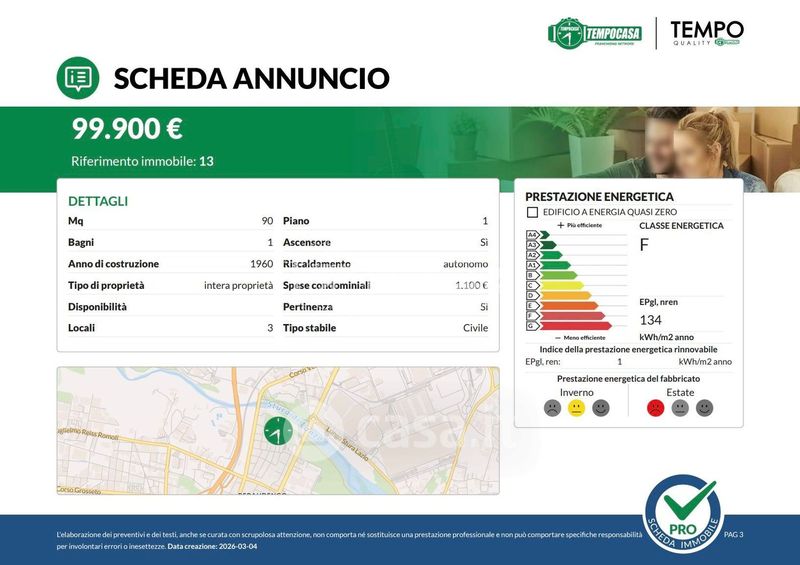
Task: Click the Tempocasa logo in the header
Action: coord(595,33)
